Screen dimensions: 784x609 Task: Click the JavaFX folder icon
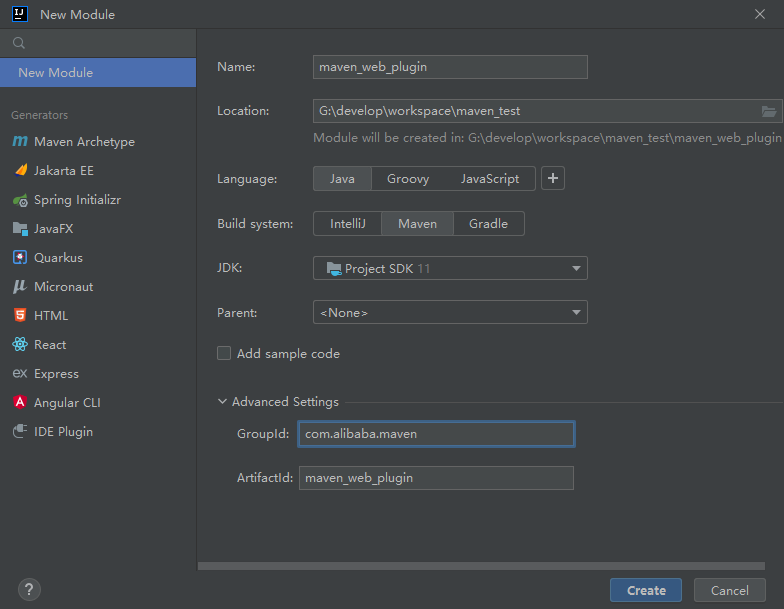[x=20, y=228]
